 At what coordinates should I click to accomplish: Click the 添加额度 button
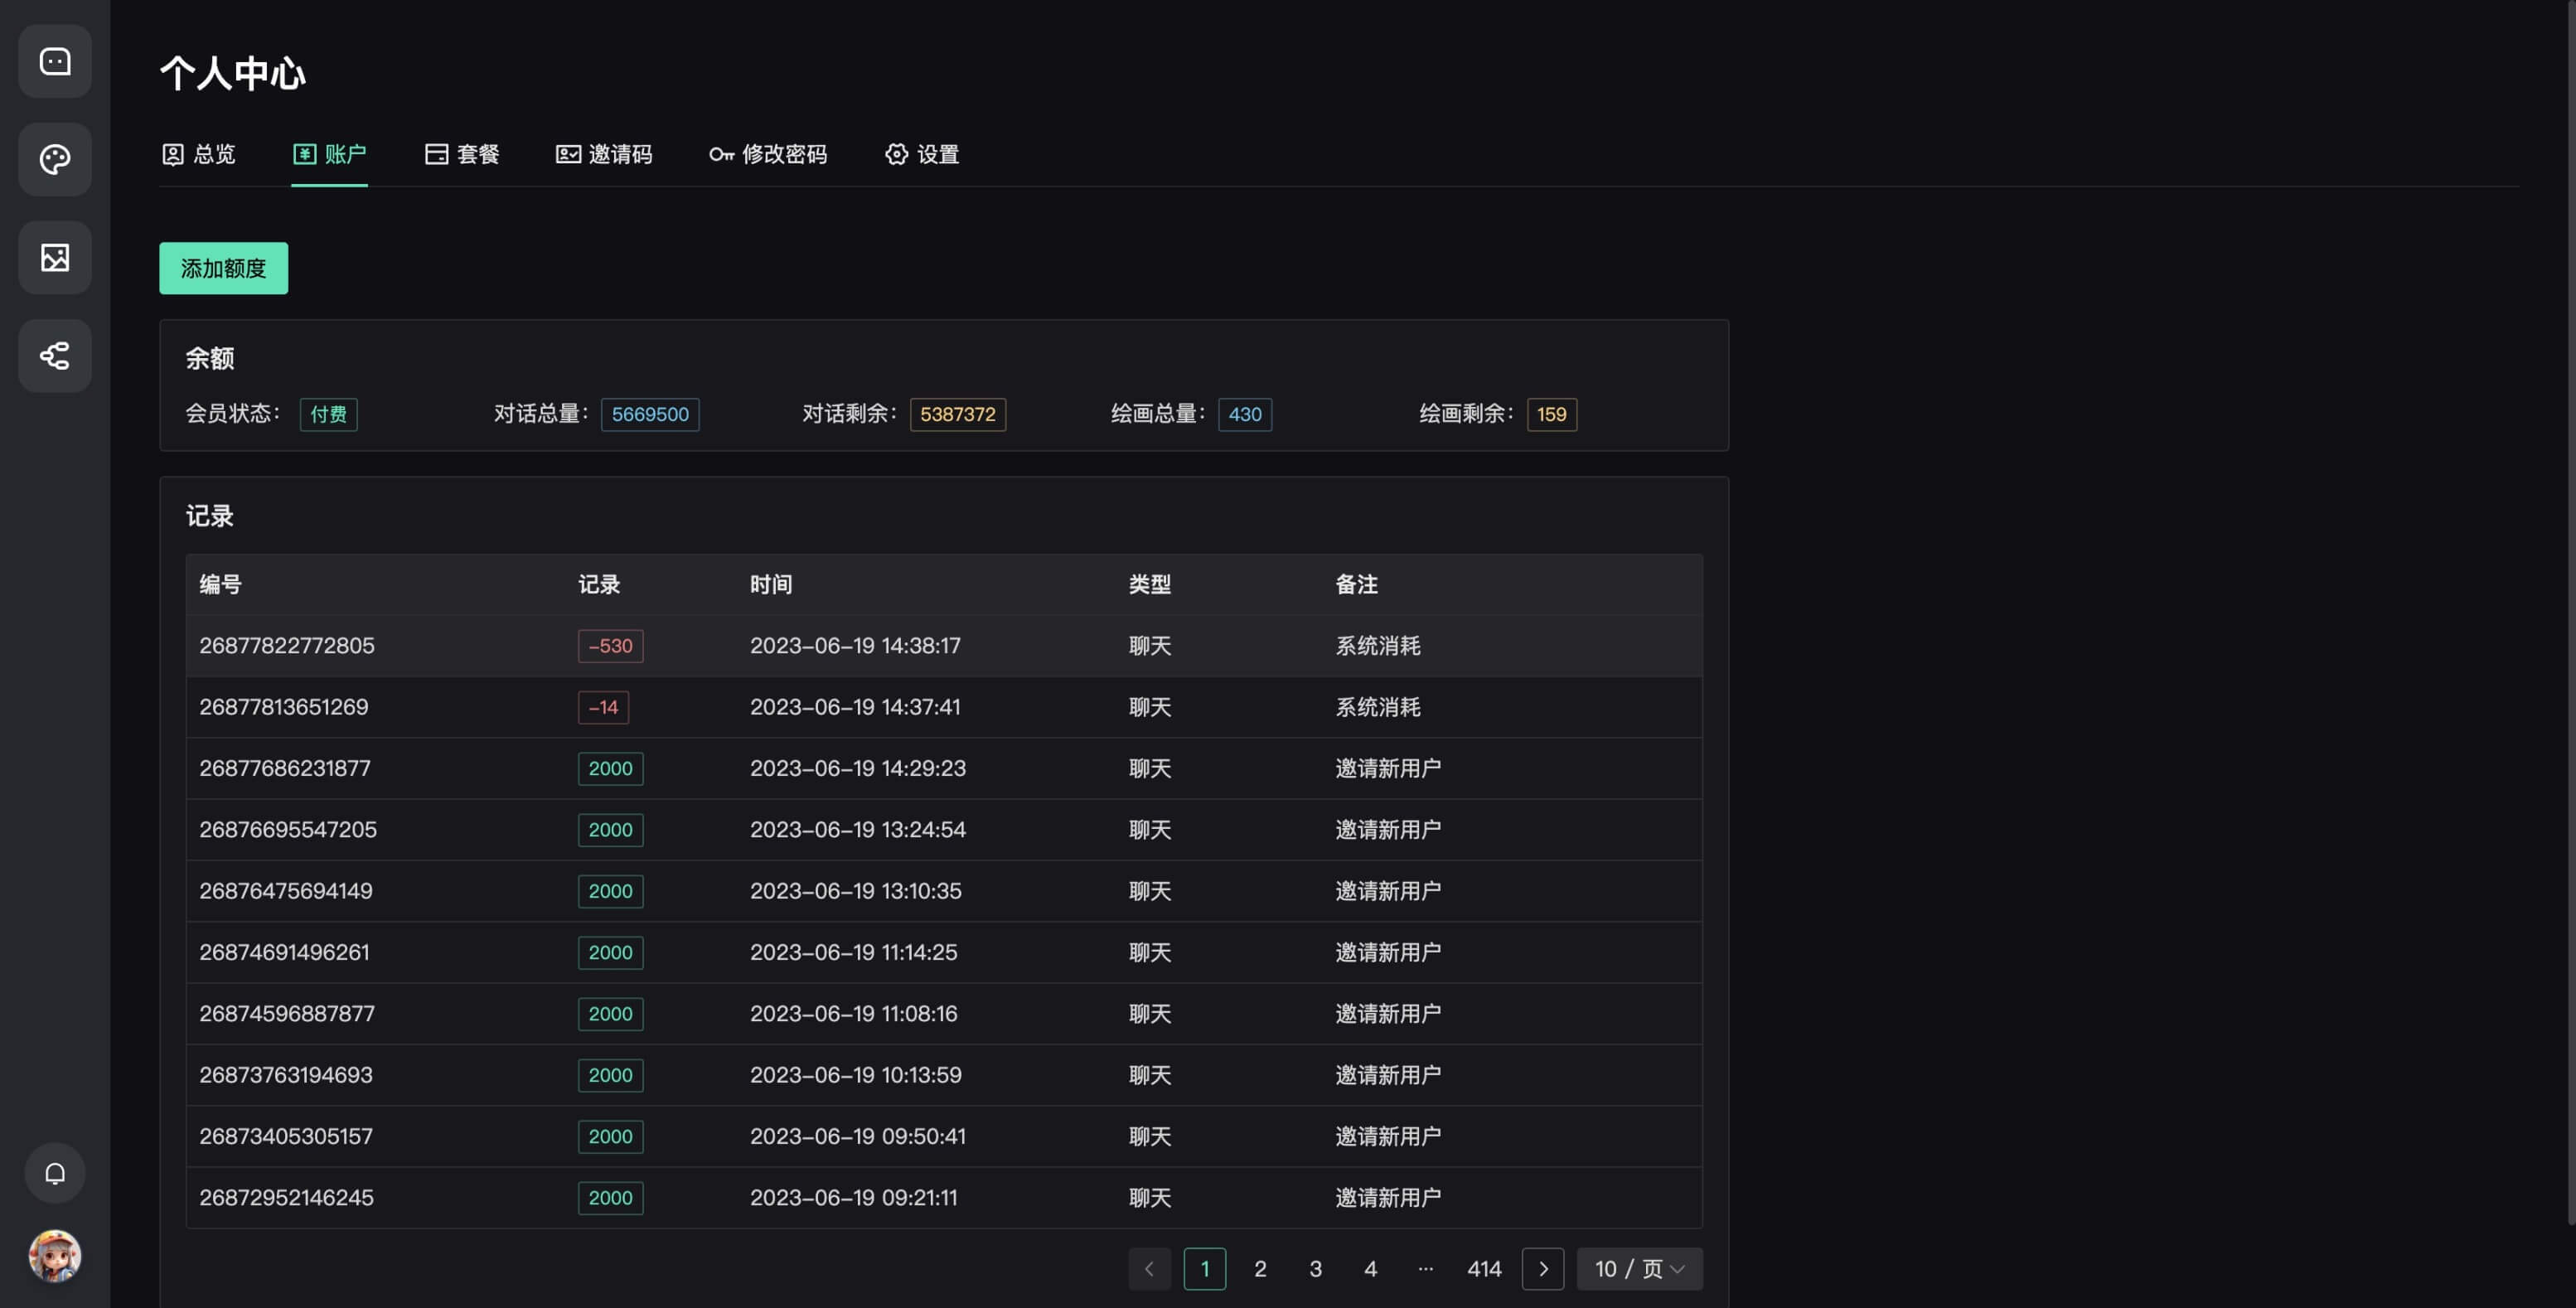(x=223, y=268)
